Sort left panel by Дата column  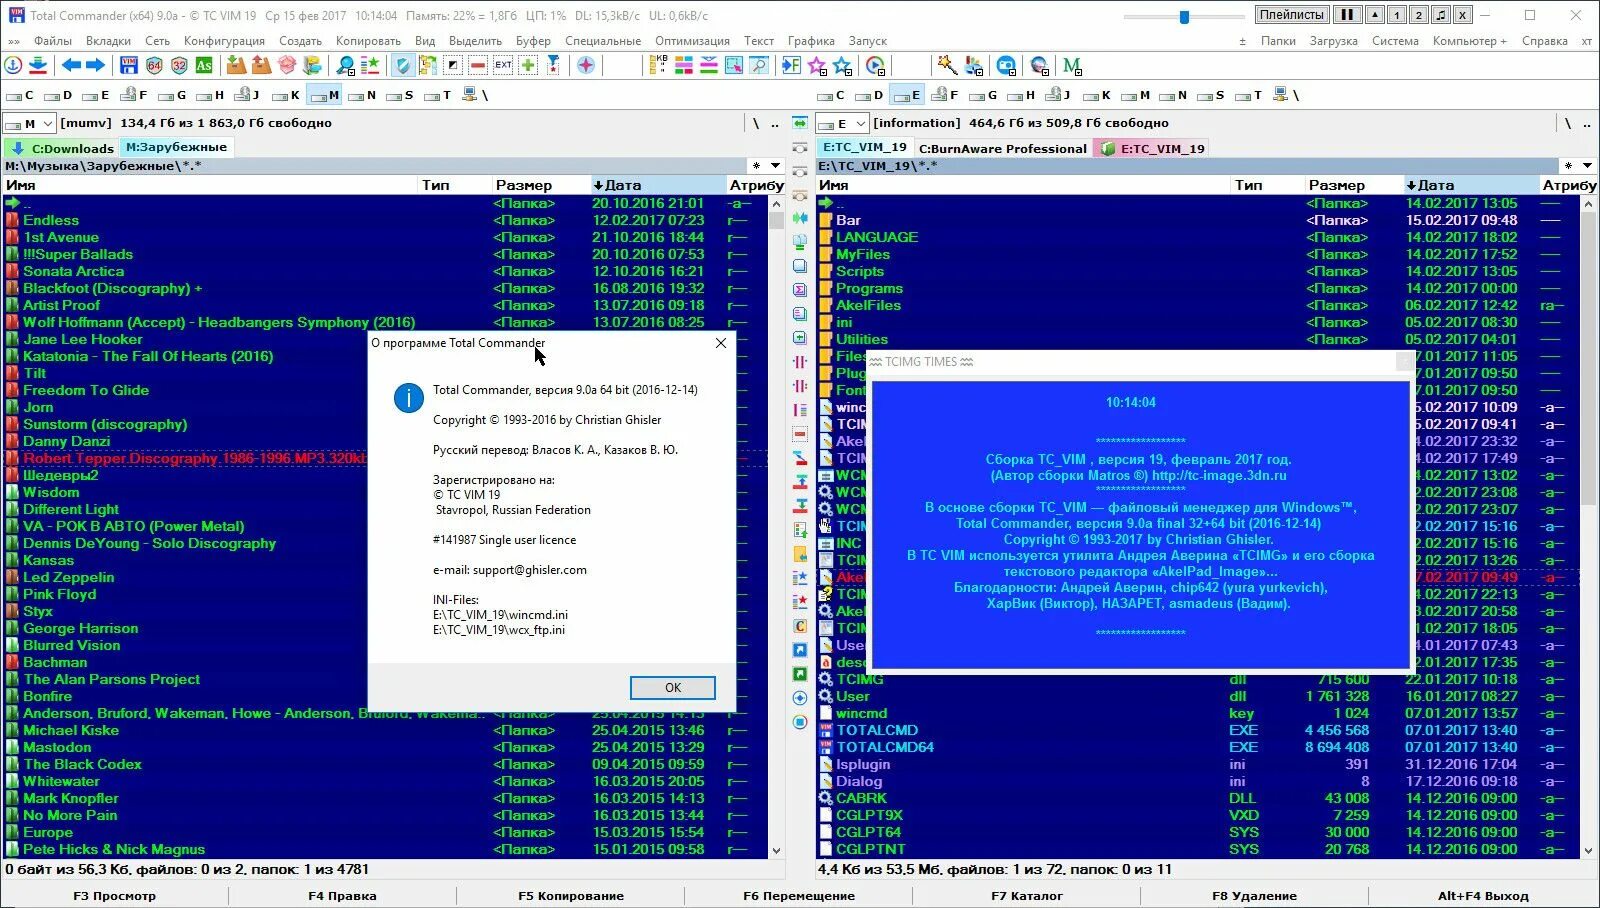pos(658,185)
